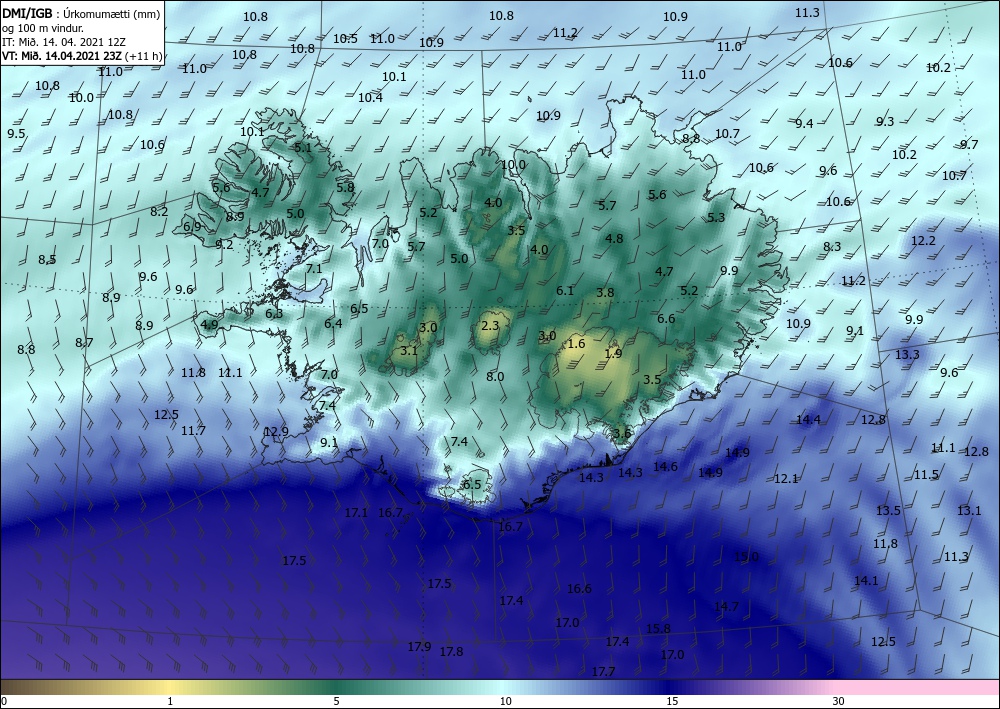1000x709 pixels.
Task: Click the '15' tick label on the color scale
Action: coord(672,701)
